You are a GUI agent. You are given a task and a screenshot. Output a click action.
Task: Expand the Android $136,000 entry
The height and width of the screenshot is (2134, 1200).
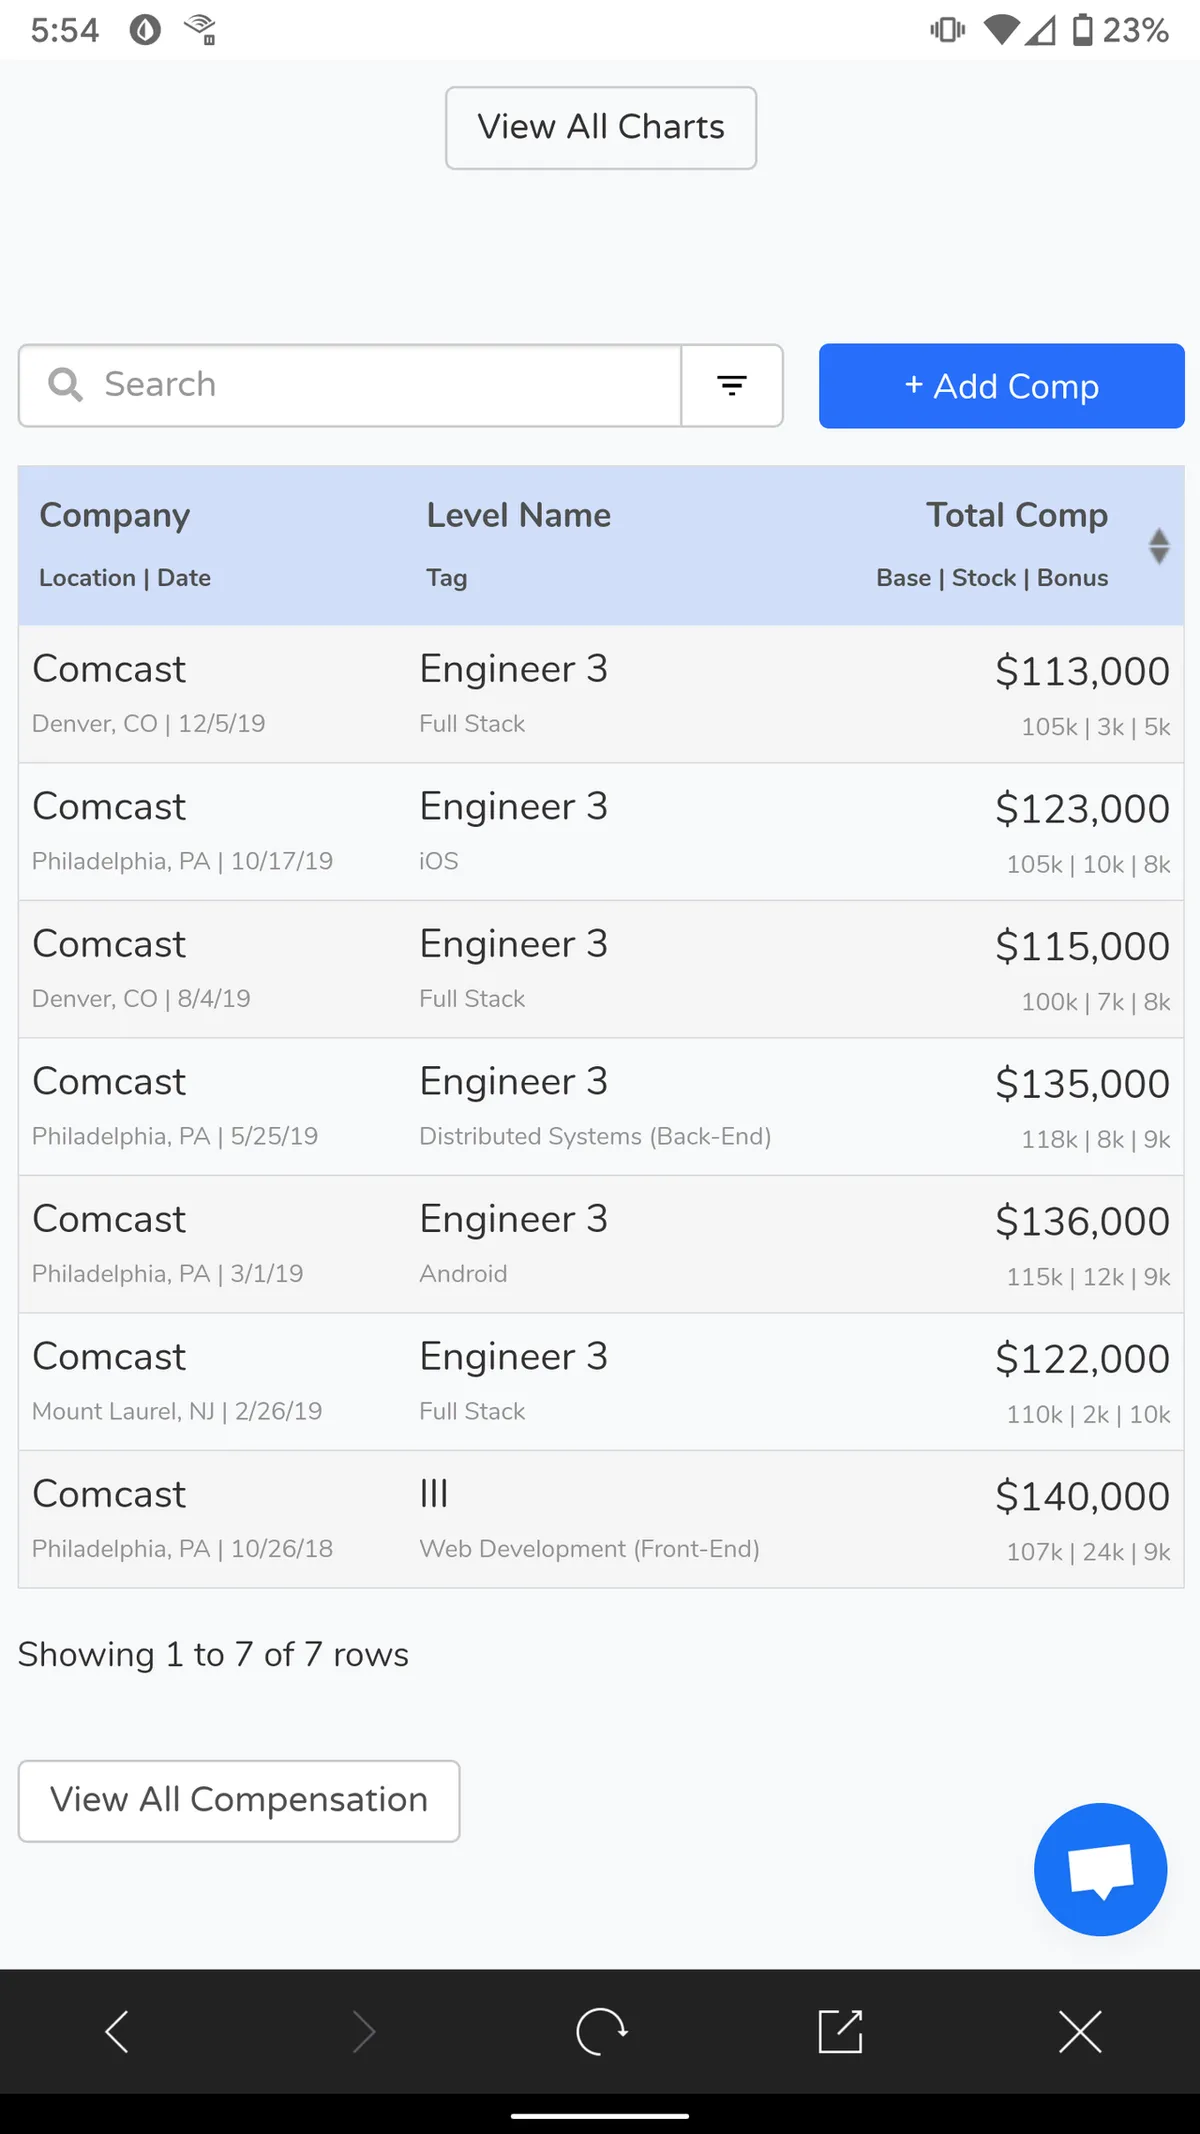click(x=600, y=1244)
